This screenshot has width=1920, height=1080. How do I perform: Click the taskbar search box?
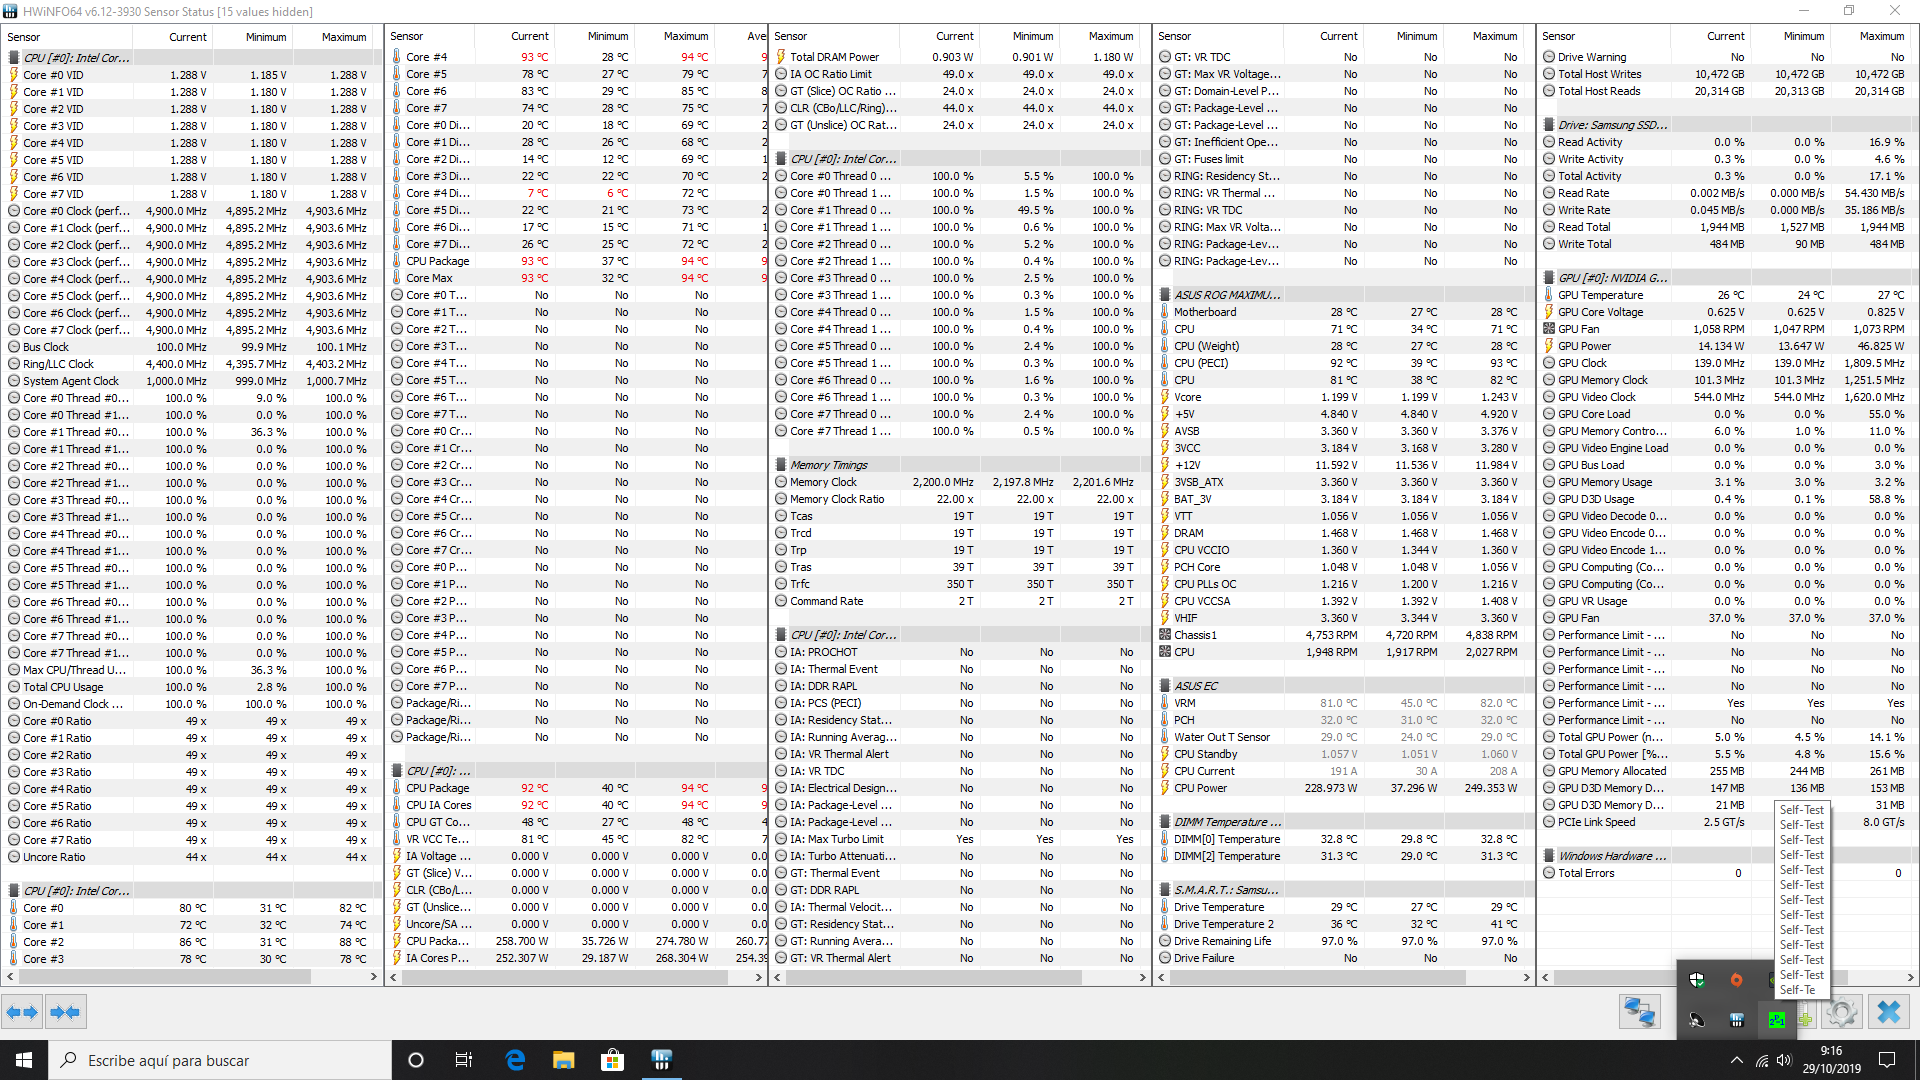point(220,1060)
